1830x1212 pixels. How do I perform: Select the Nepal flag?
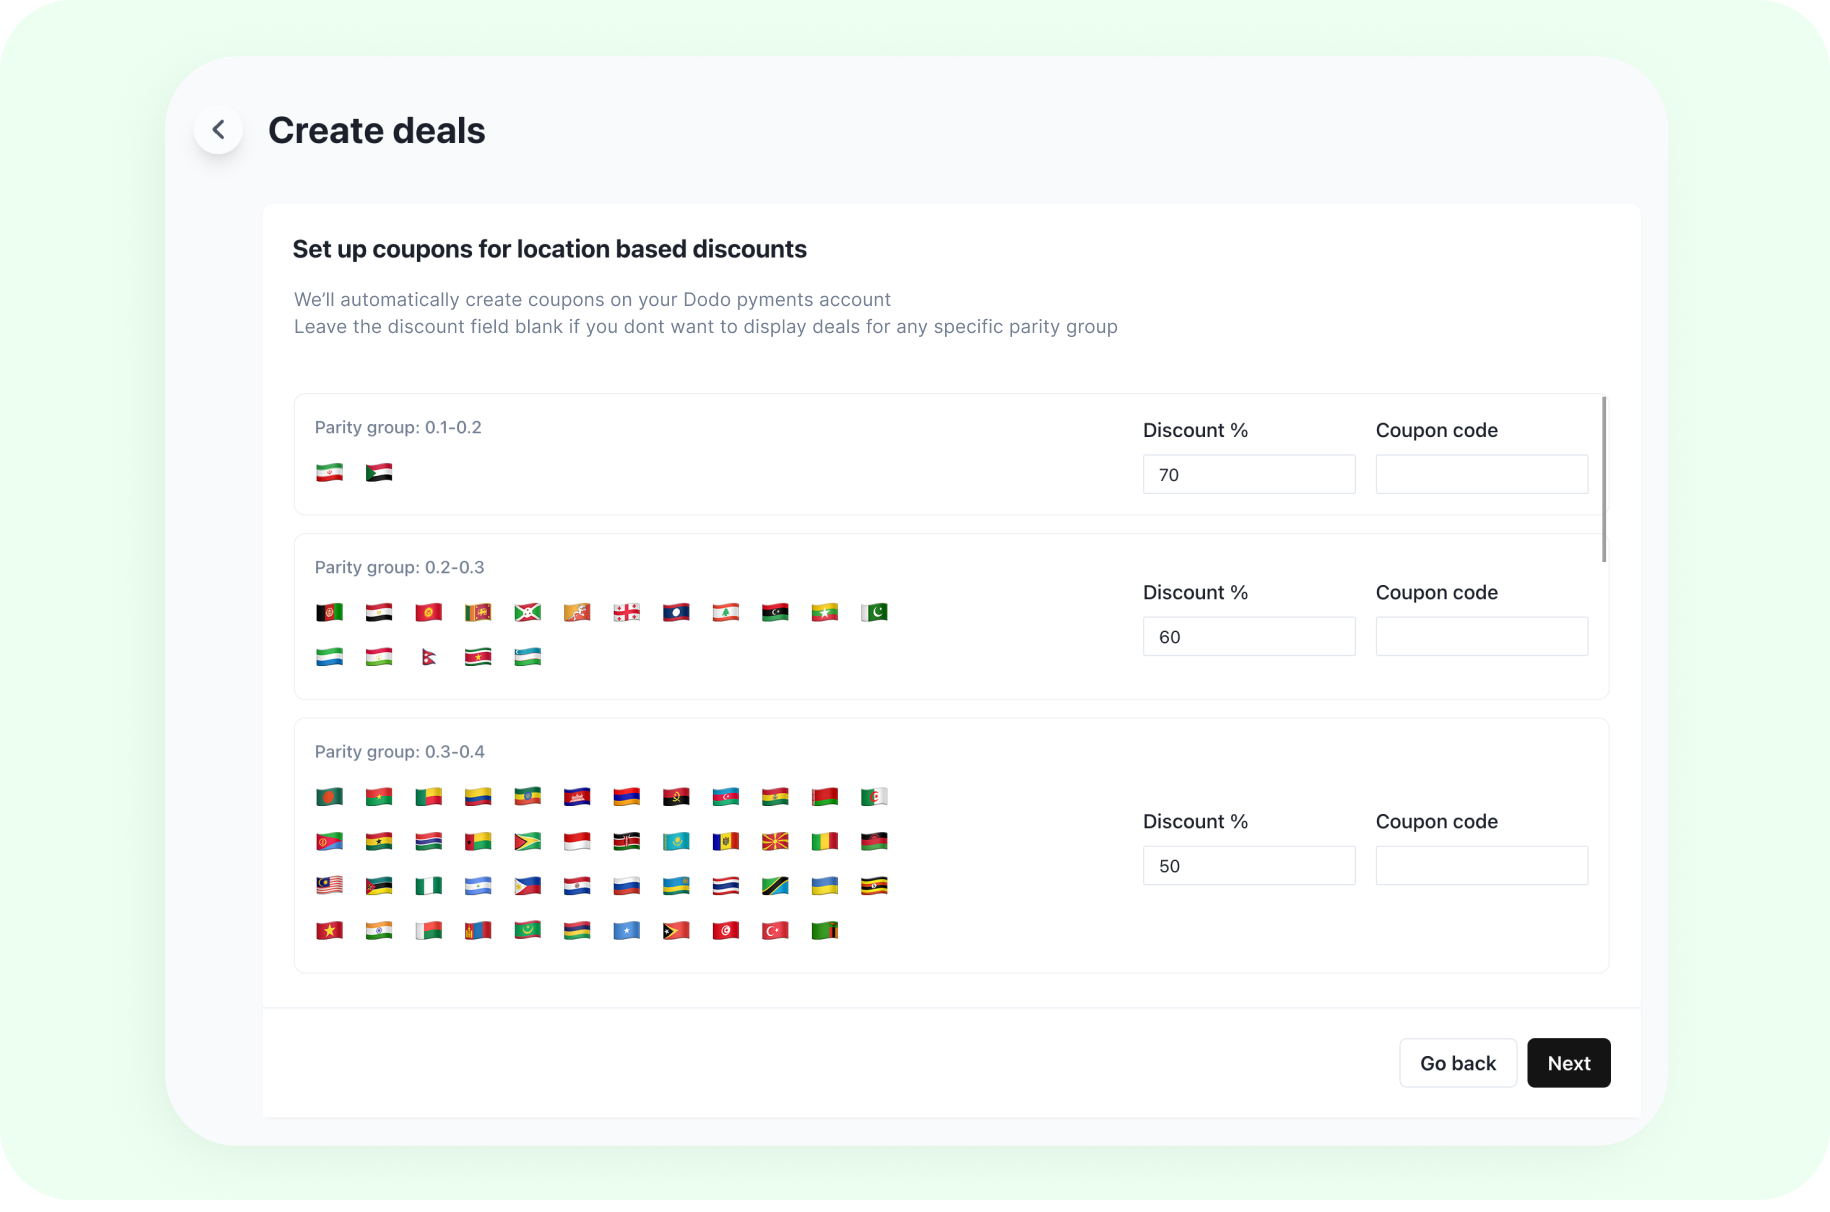[429, 657]
